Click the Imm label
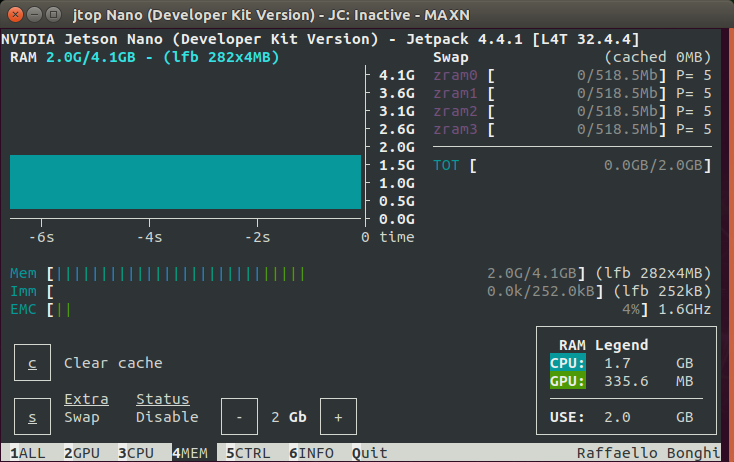Viewport: 734px width, 462px height. [x=23, y=291]
